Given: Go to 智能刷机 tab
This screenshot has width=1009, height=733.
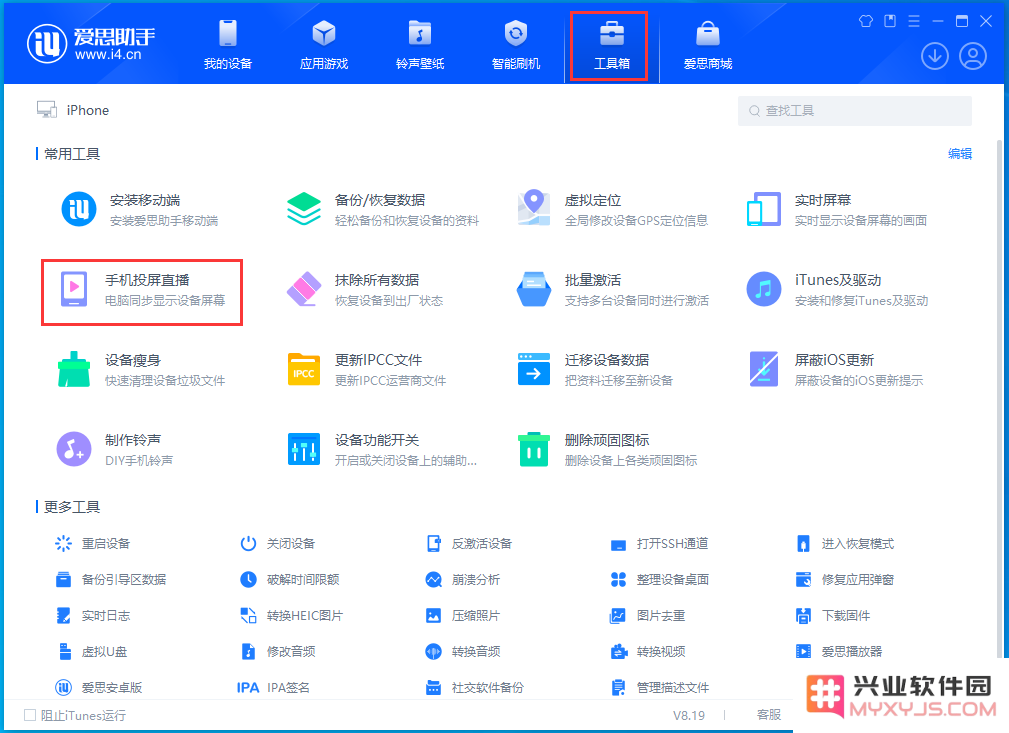Looking at the screenshot, I should click(515, 44).
